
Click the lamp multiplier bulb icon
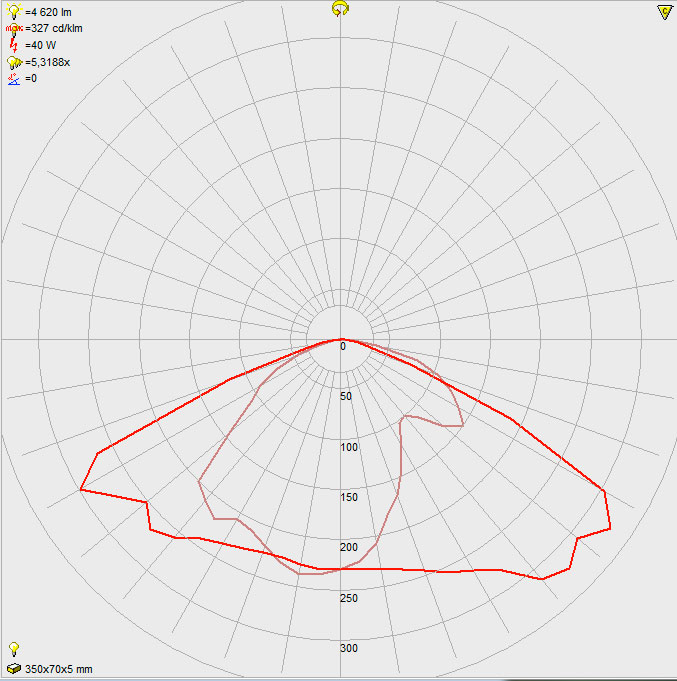pyautogui.click(x=14, y=63)
